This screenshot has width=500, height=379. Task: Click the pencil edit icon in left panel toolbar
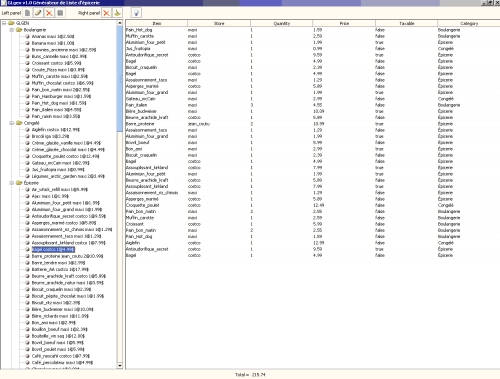pyautogui.click(x=38, y=13)
